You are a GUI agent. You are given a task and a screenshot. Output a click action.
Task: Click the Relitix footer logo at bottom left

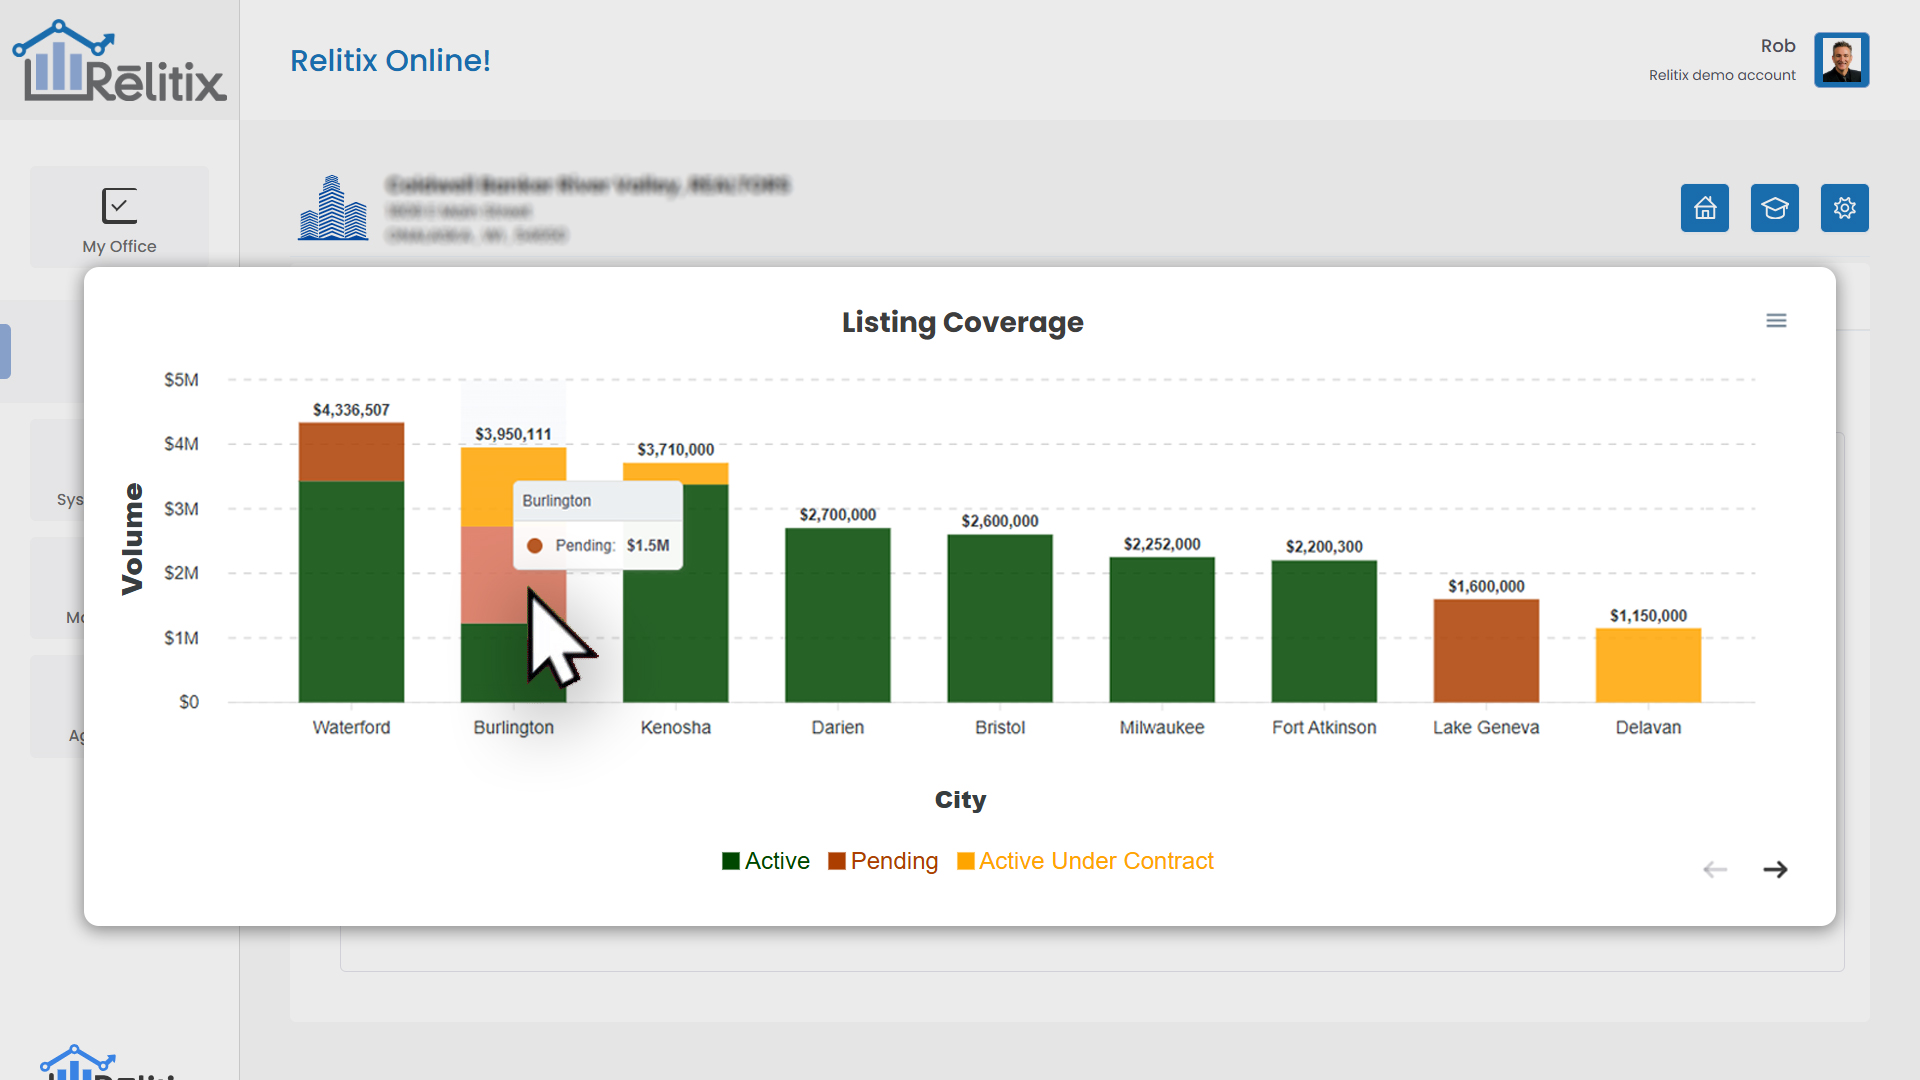tap(80, 1062)
